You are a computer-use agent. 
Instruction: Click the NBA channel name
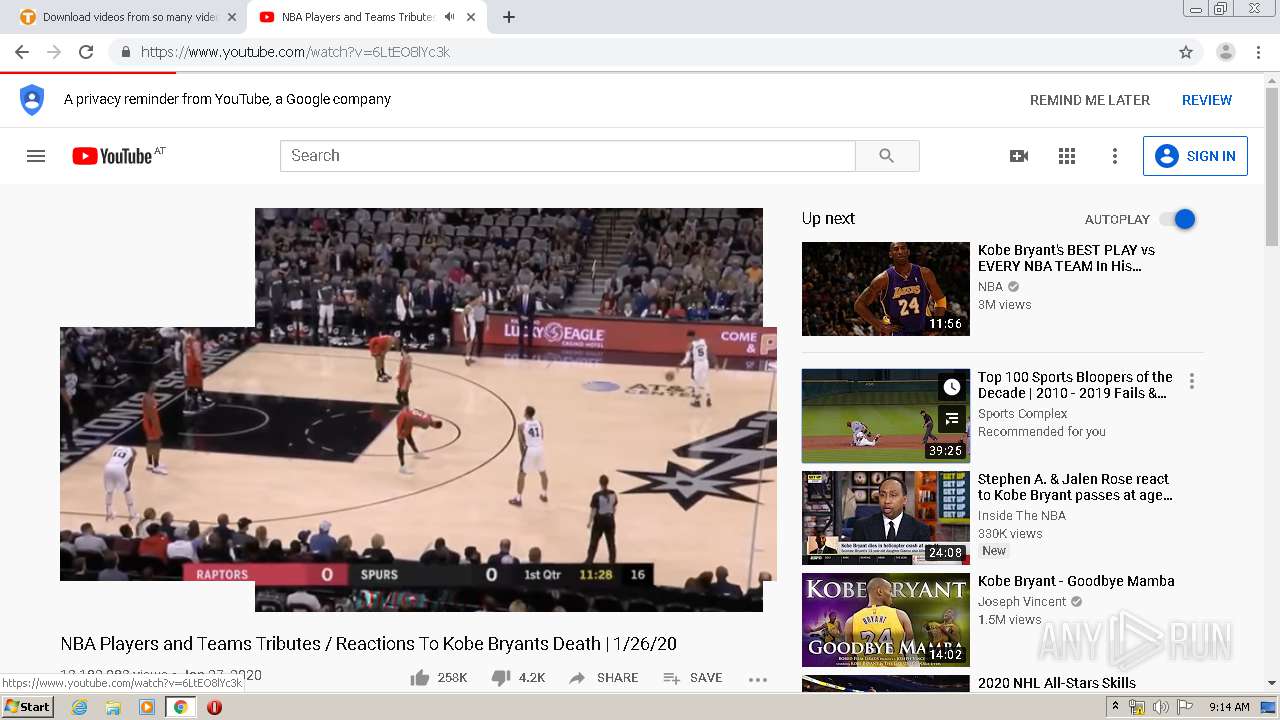(990, 286)
